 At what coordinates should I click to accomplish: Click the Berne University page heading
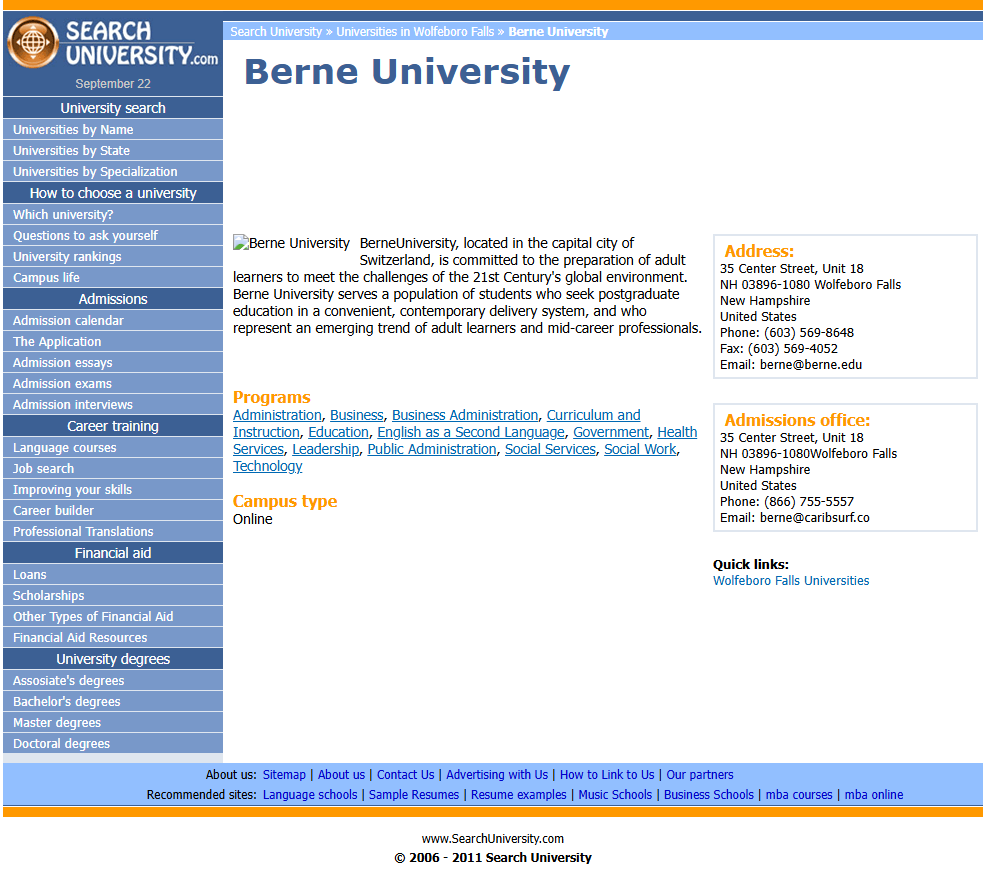(x=407, y=72)
